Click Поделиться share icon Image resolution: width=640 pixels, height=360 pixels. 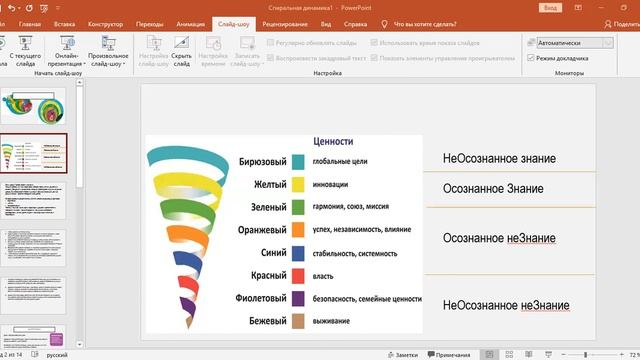tap(608, 24)
